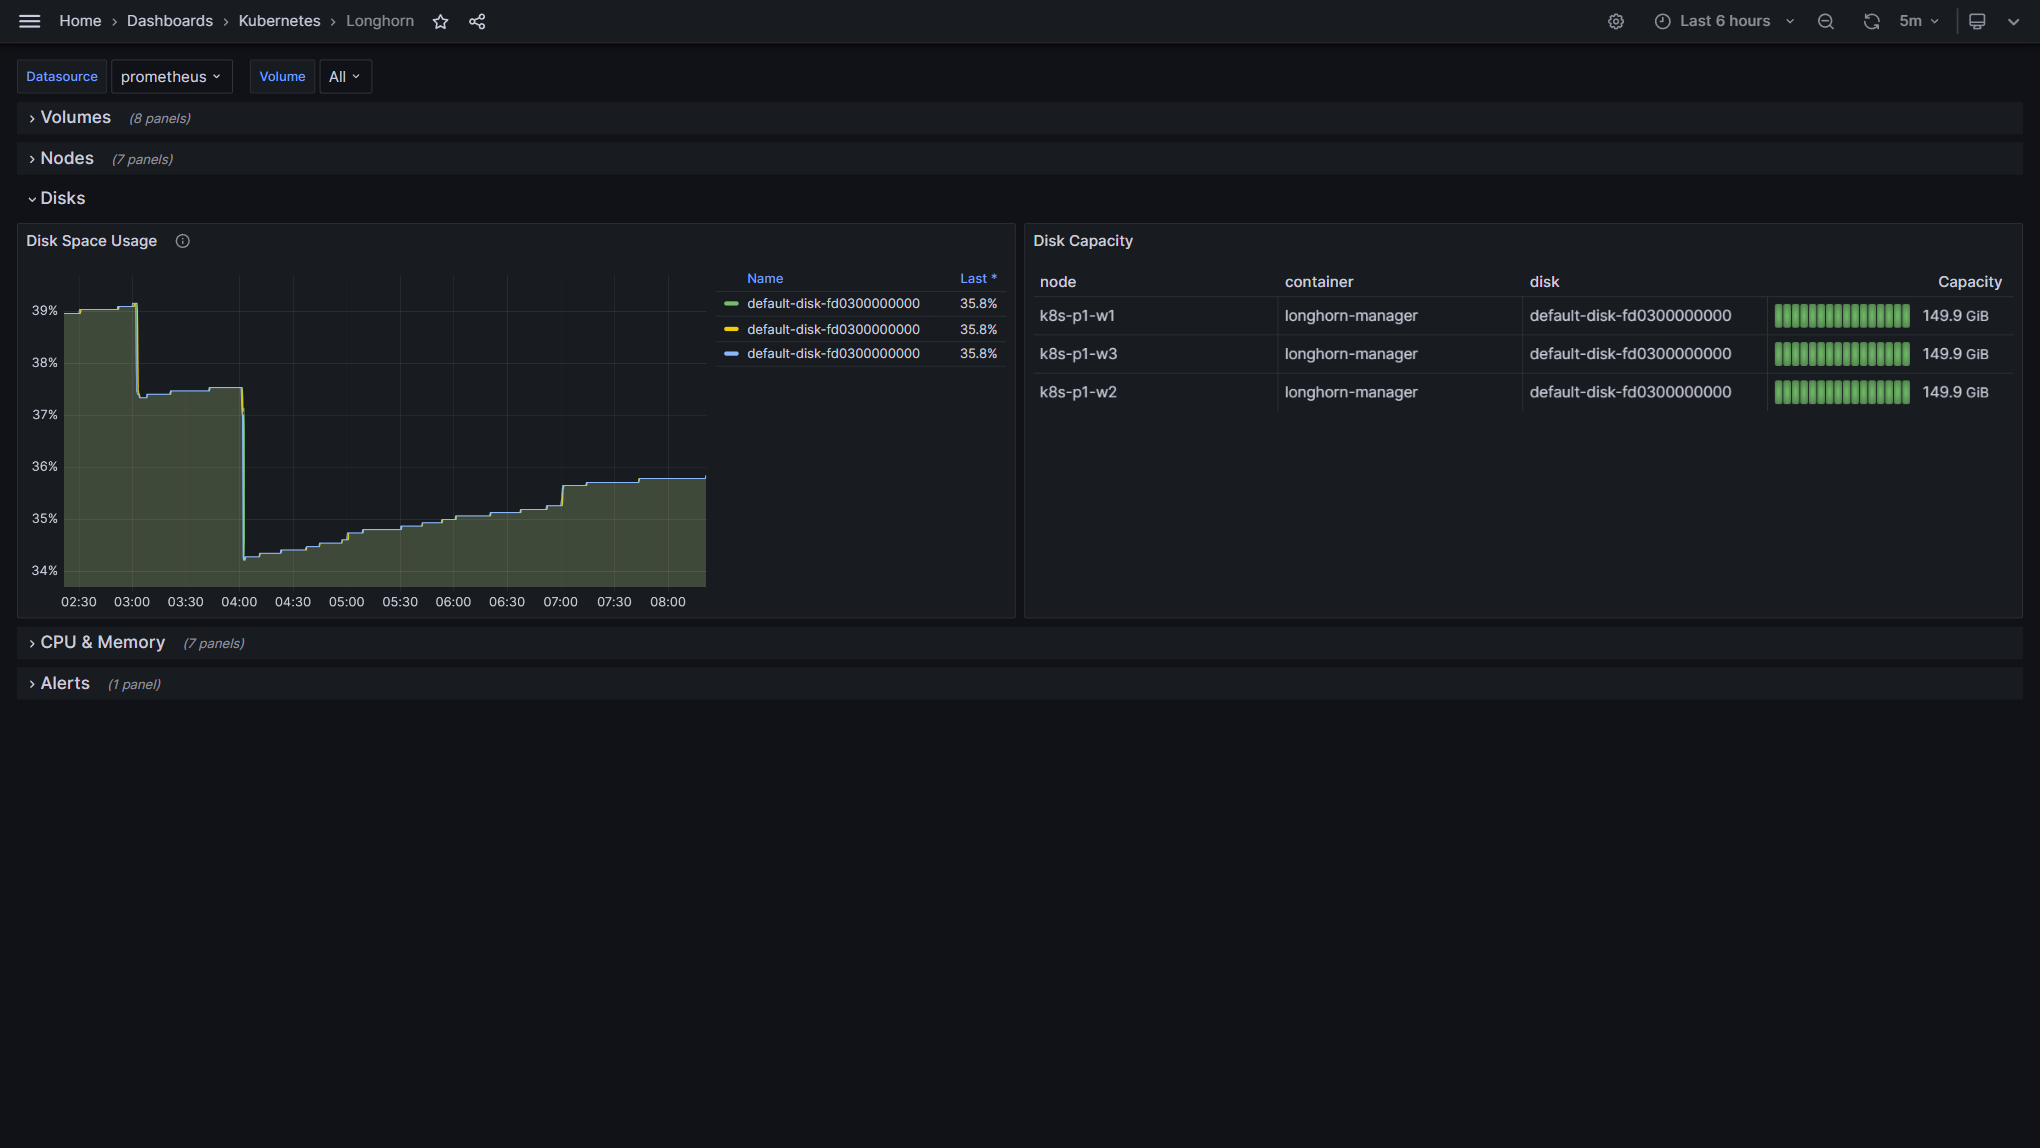Click the TV view mode icon
The width and height of the screenshot is (2040, 1148).
[x=1977, y=21]
